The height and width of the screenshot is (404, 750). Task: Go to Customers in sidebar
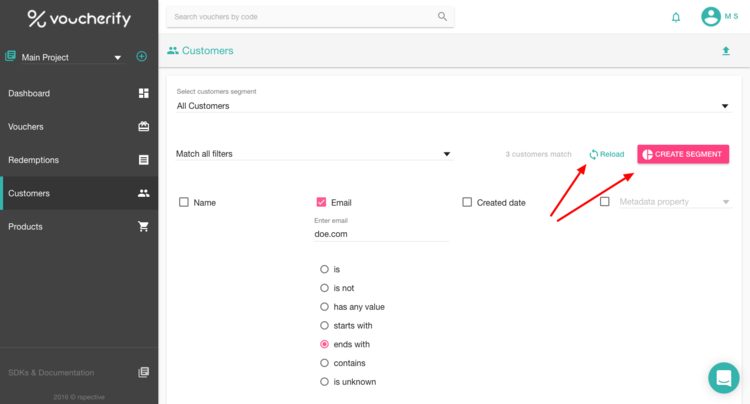coord(79,193)
